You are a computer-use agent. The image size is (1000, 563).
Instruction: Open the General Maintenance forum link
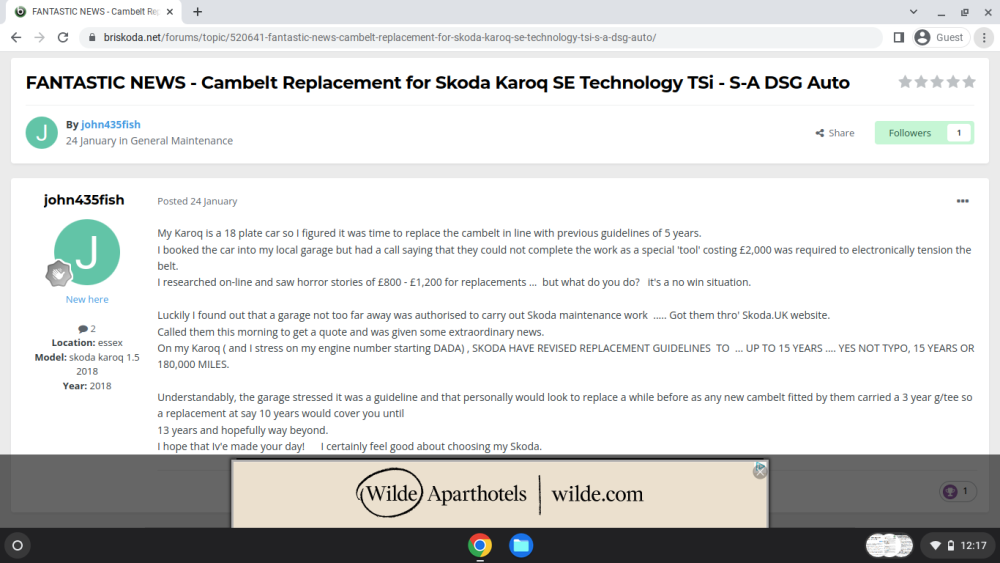181,140
